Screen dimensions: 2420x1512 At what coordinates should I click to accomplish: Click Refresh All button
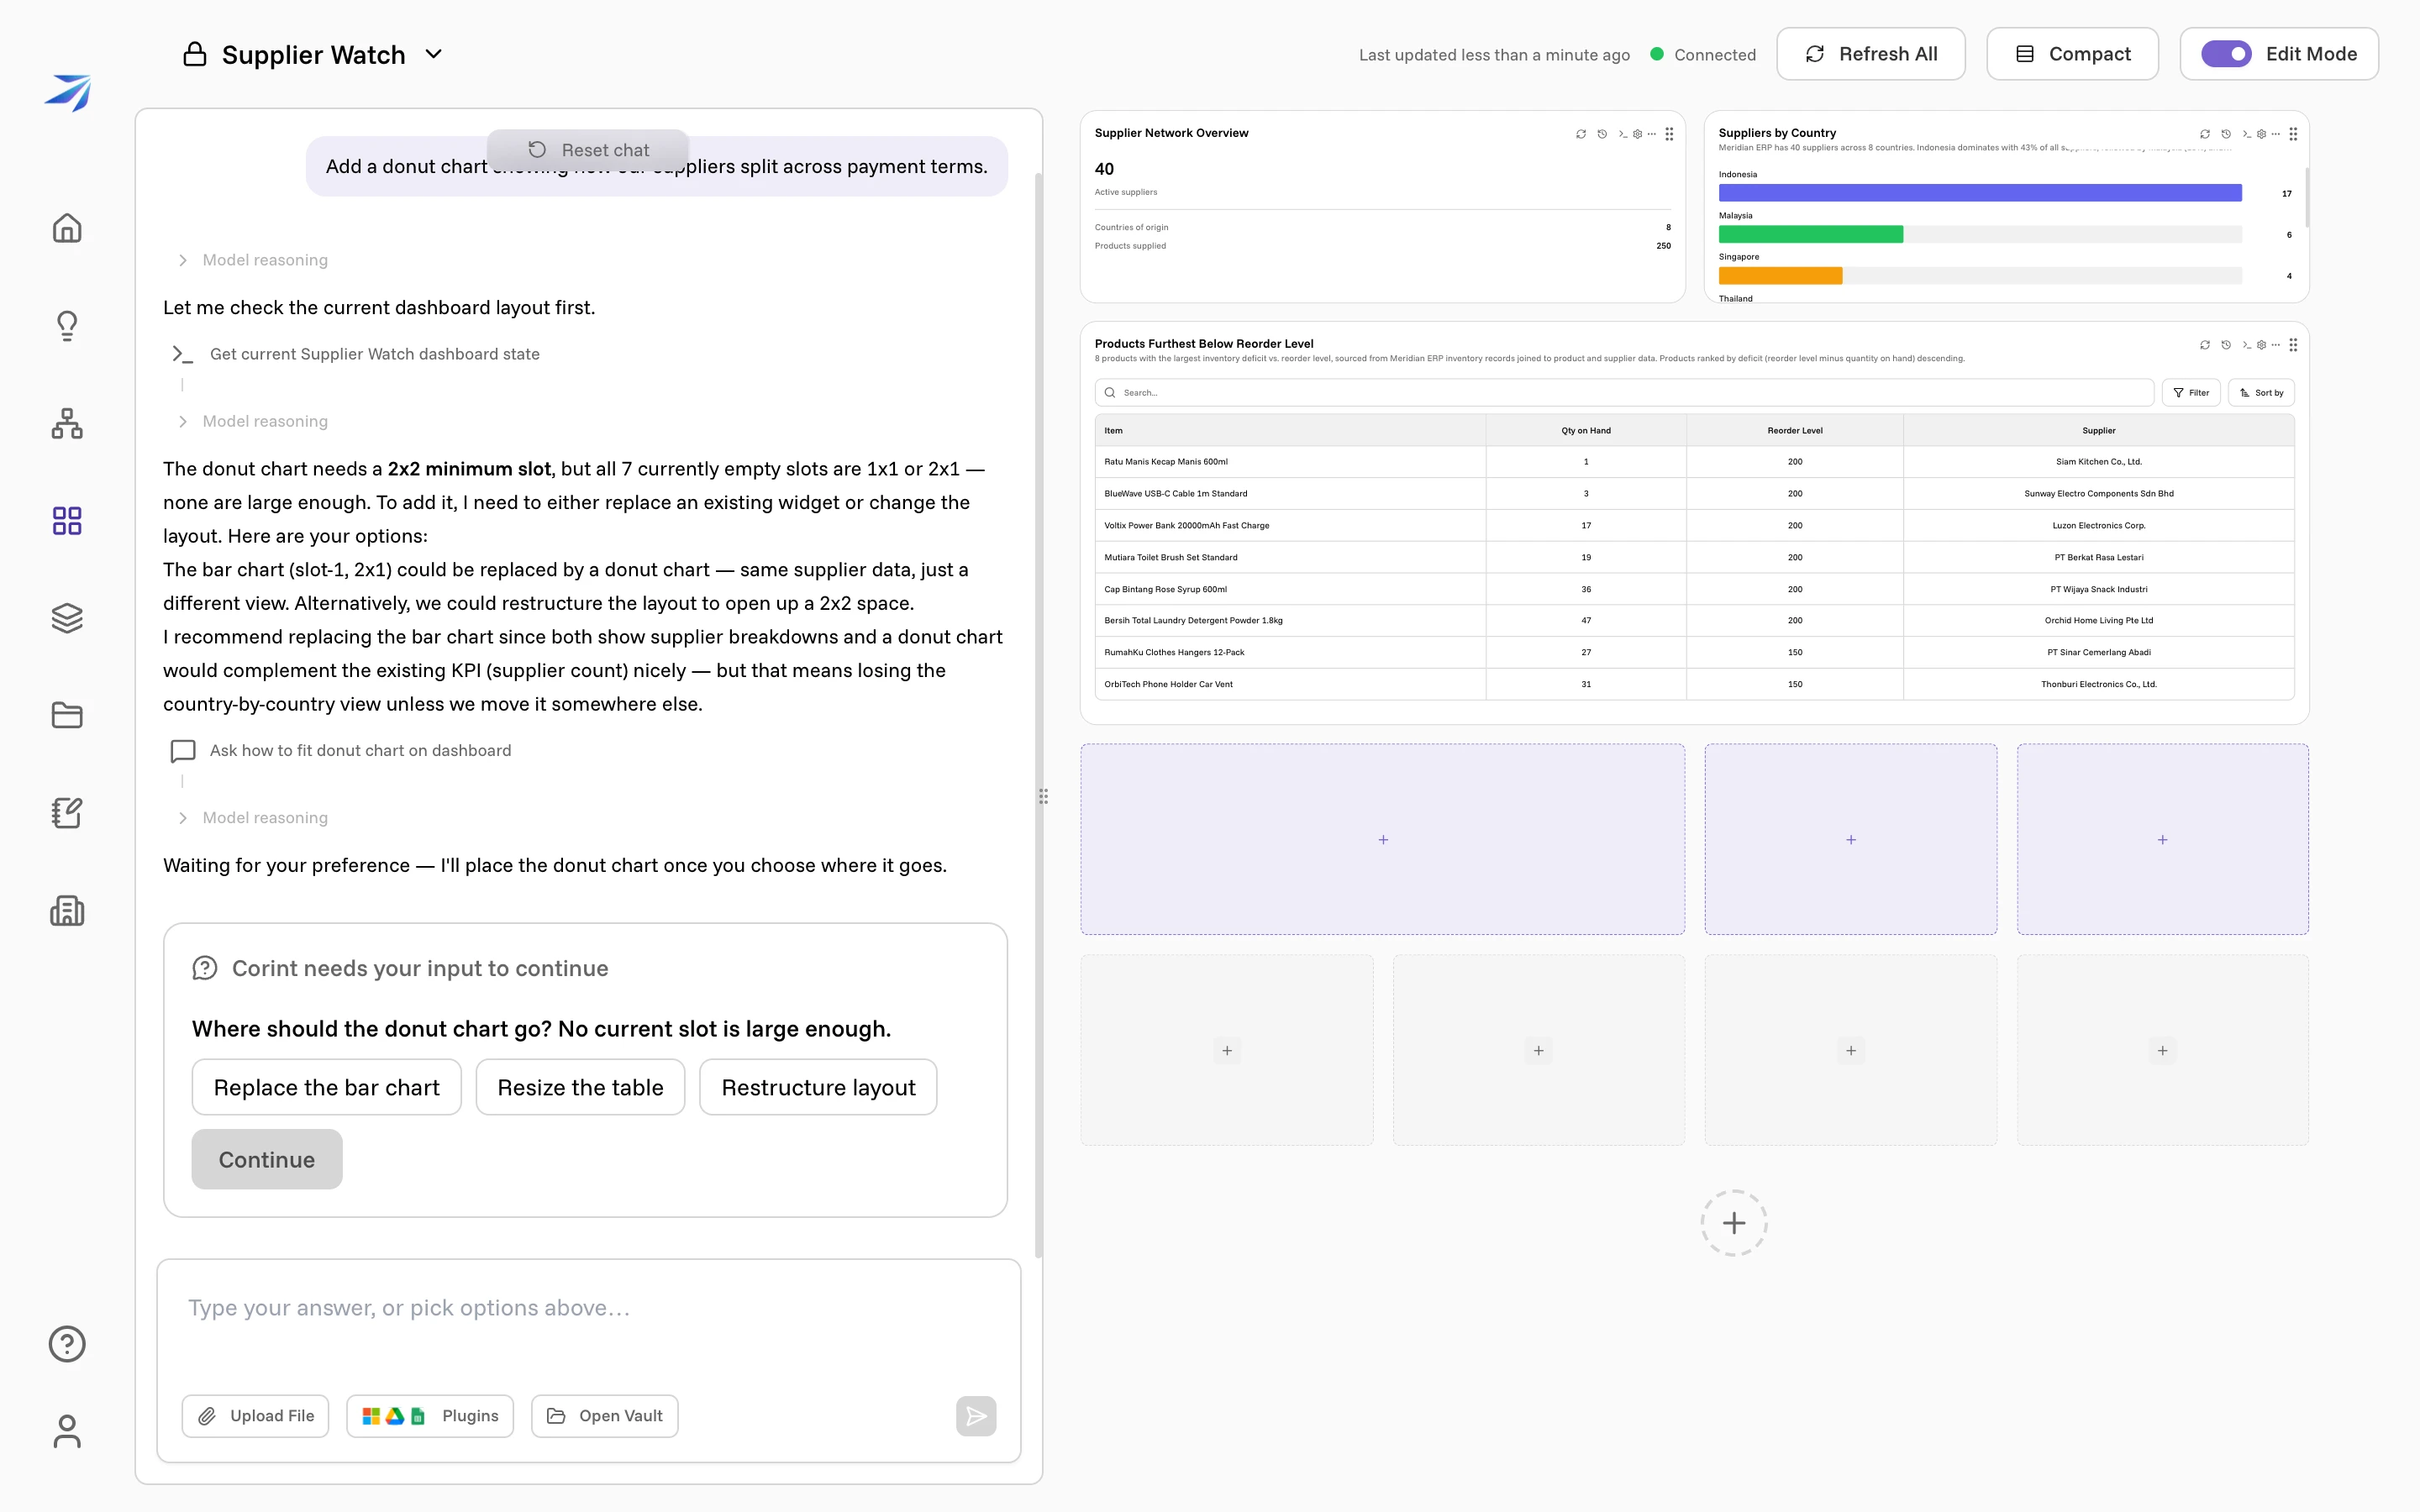1871,54
